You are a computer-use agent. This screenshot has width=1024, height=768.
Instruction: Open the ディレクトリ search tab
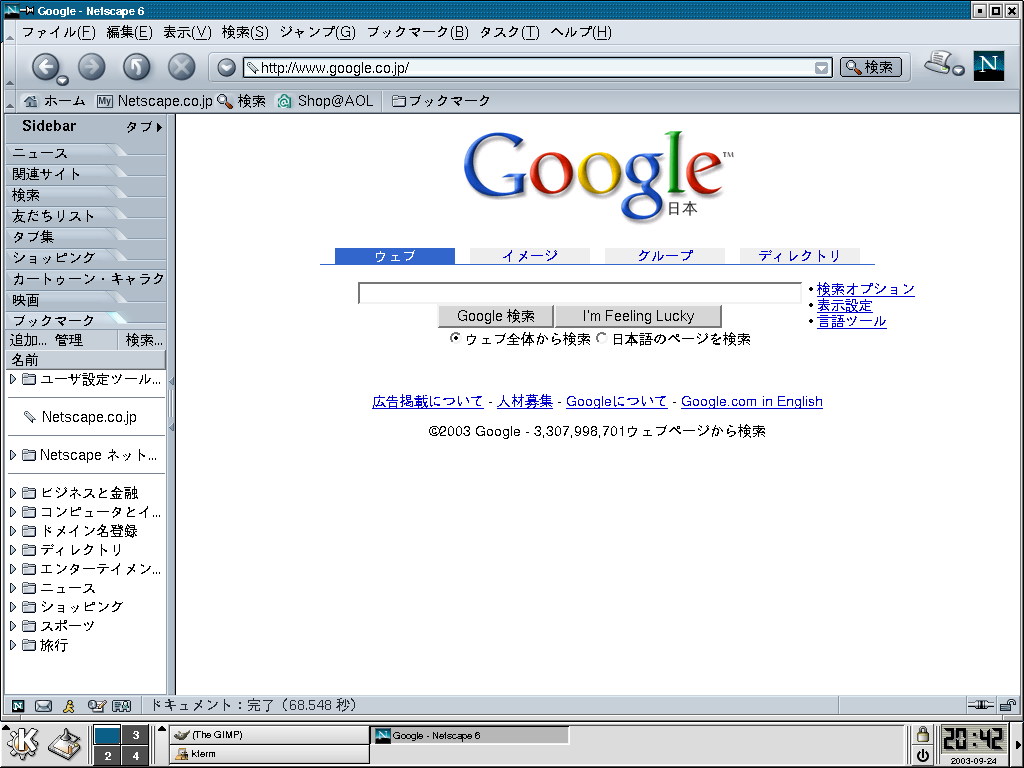799,255
